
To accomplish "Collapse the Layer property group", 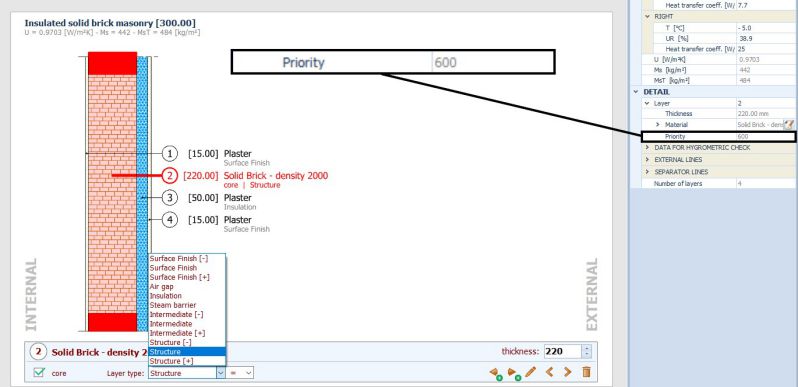I will pyautogui.click(x=647, y=103).
